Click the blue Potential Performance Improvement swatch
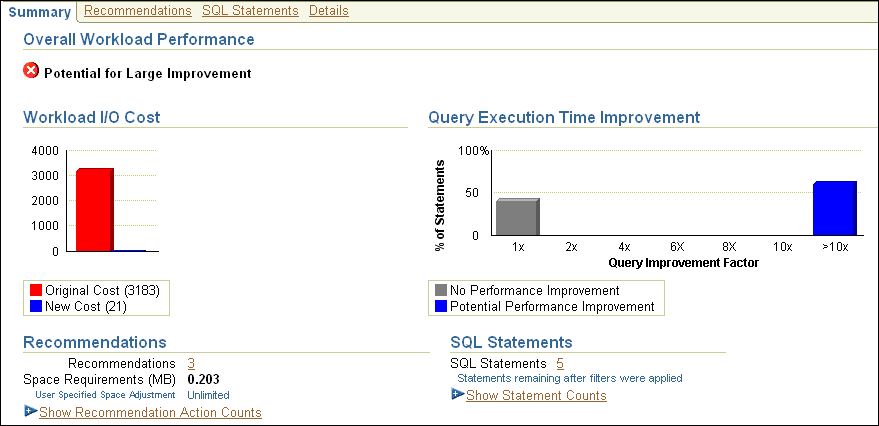Image resolution: width=879 pixels, height=426 pixels. (x=440, y=306)
